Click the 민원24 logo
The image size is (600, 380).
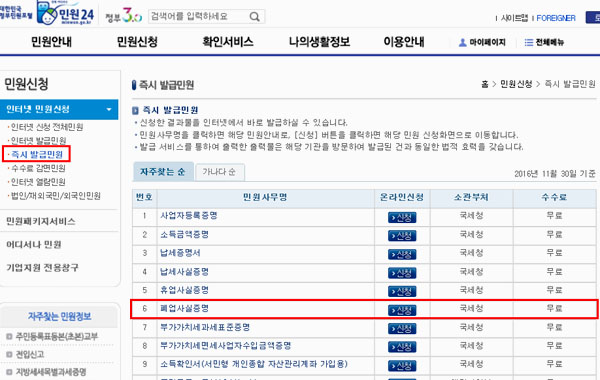point(65,13)
